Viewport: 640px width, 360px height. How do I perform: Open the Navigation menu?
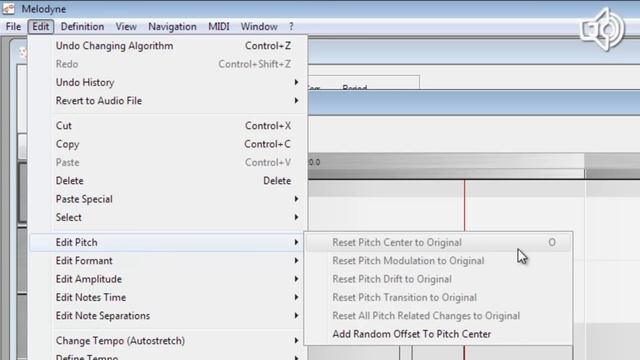click(172, 27)
